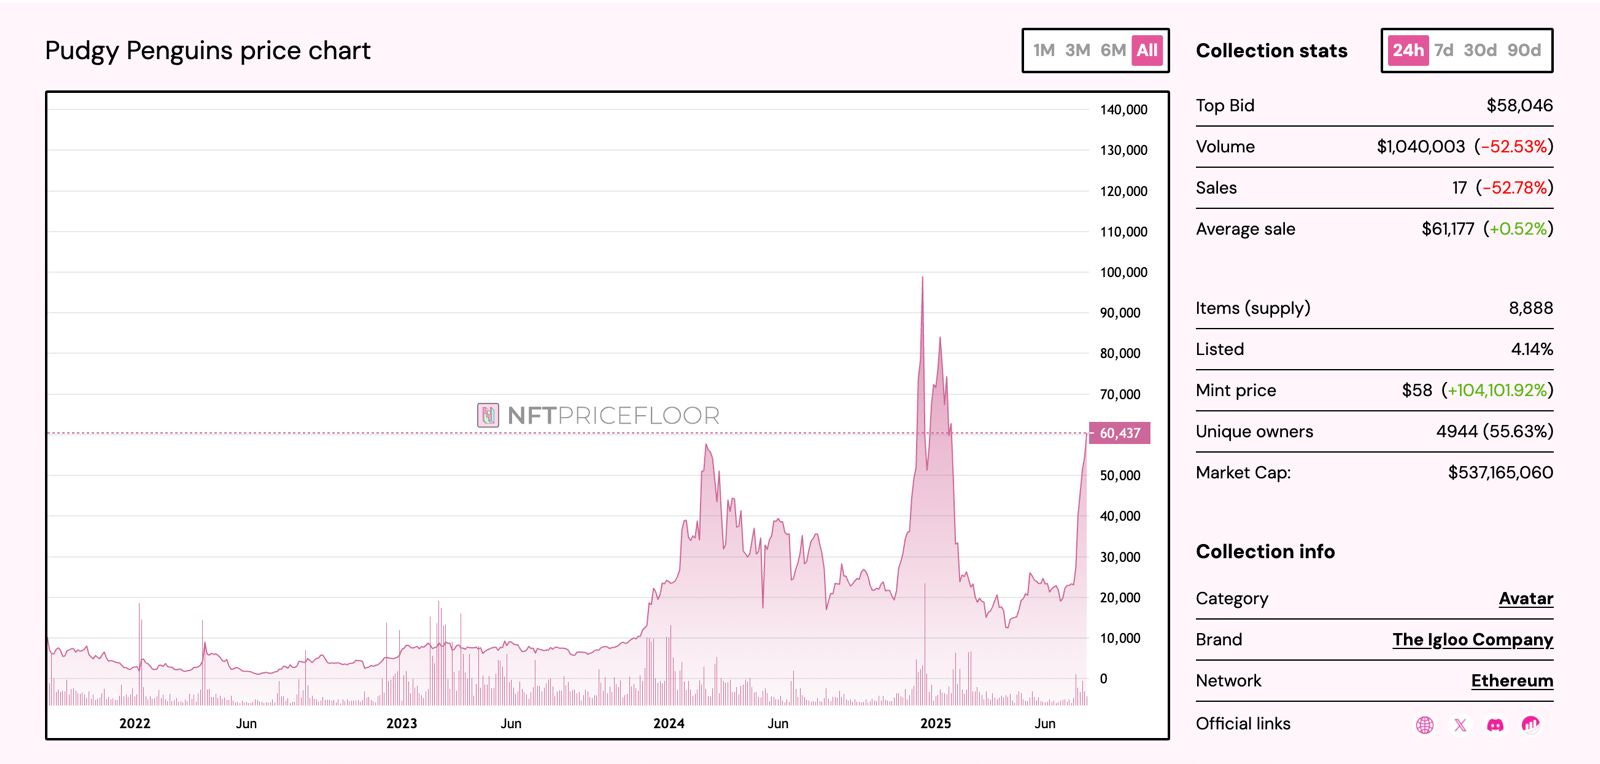Viewport: 1600px width, 764px height.
Task: Click the Unique owners label
Action: (x=1255, y=432)
